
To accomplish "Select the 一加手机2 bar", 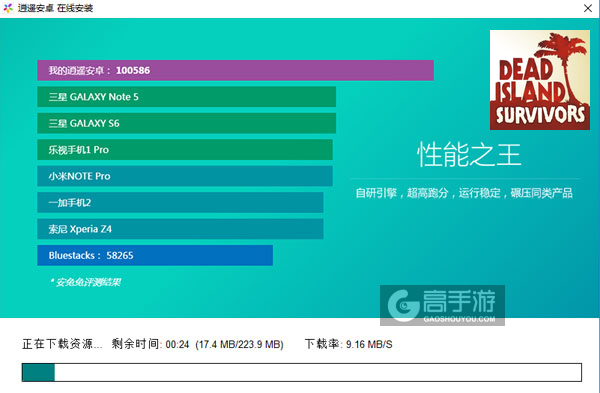I will click(x=180, y=202).
